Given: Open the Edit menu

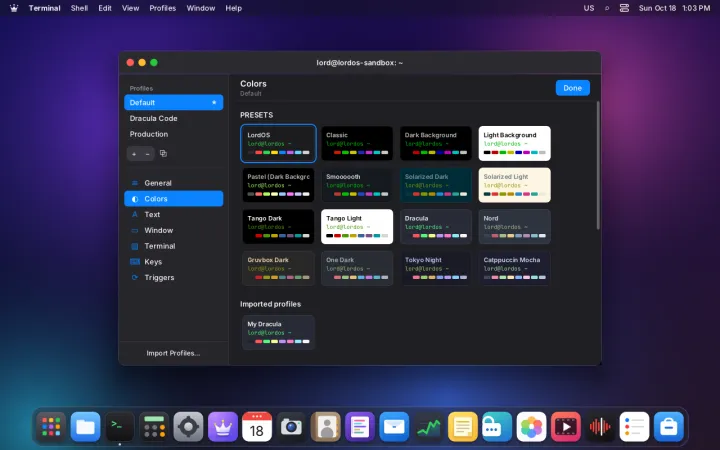Looking at the screenshot, I should (105, 8).
